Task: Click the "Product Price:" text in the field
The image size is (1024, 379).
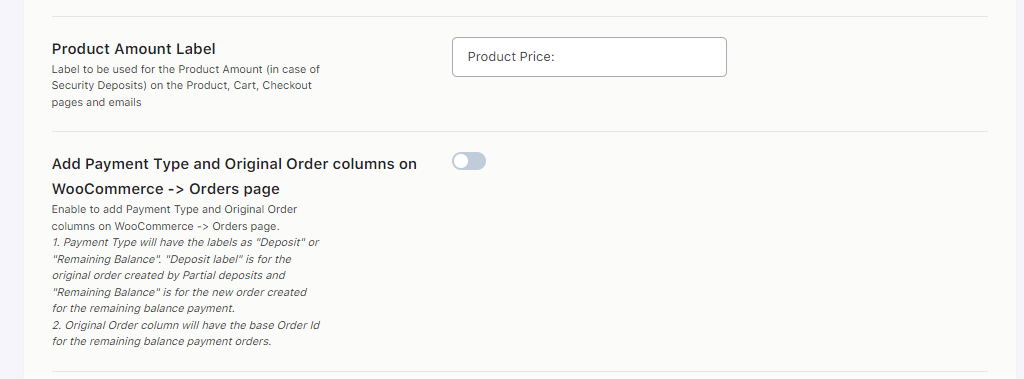Action: (x=511, y=57)
